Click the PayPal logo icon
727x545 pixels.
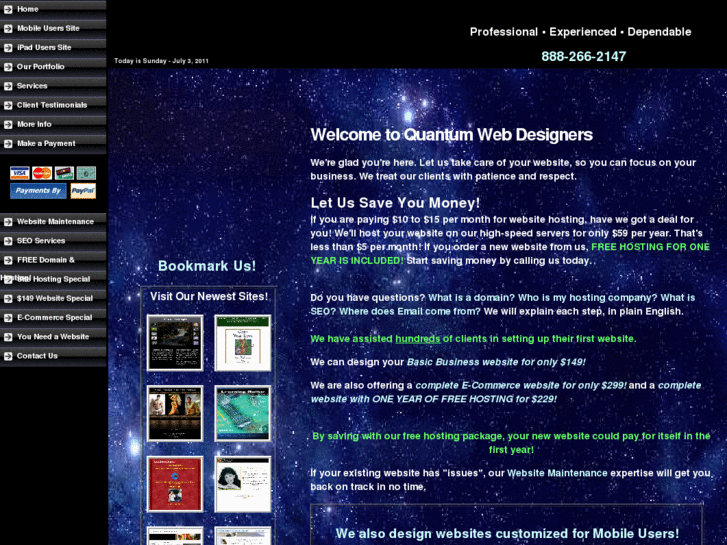[83, 191]
